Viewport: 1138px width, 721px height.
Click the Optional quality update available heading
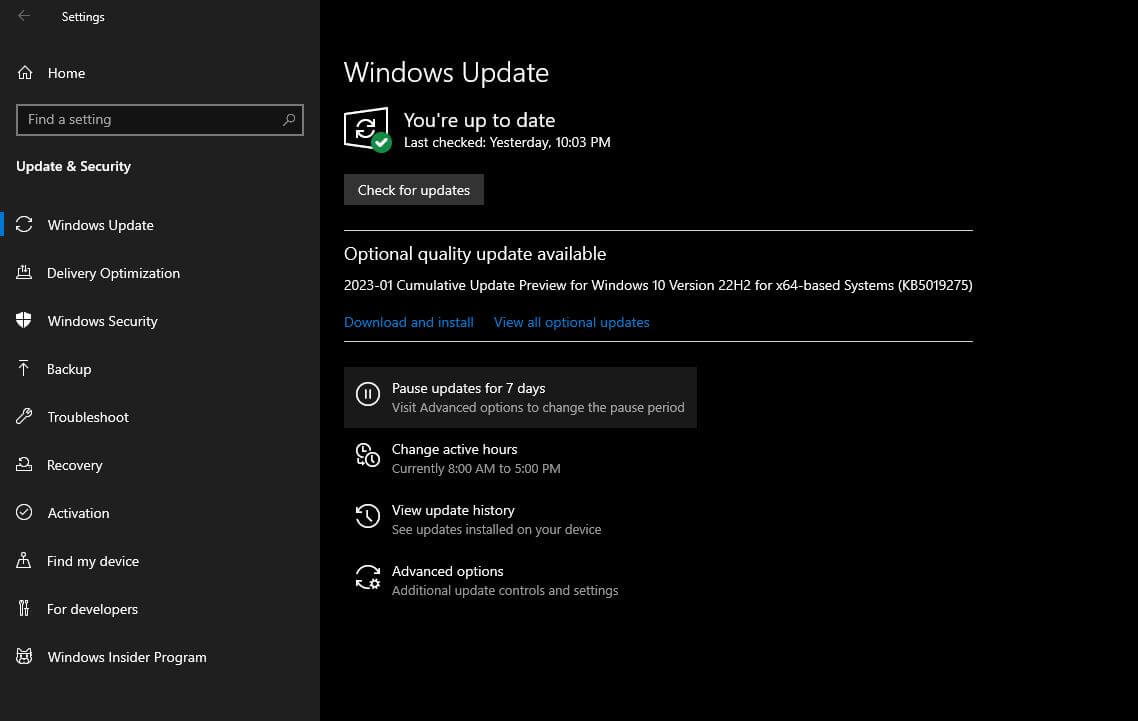(475, 253)
